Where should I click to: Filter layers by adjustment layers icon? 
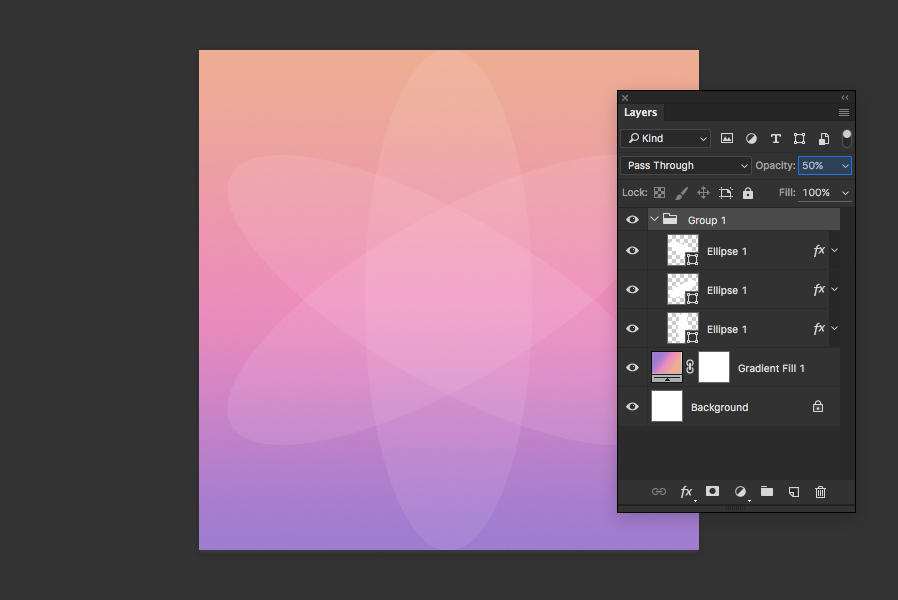click(751, 139)
